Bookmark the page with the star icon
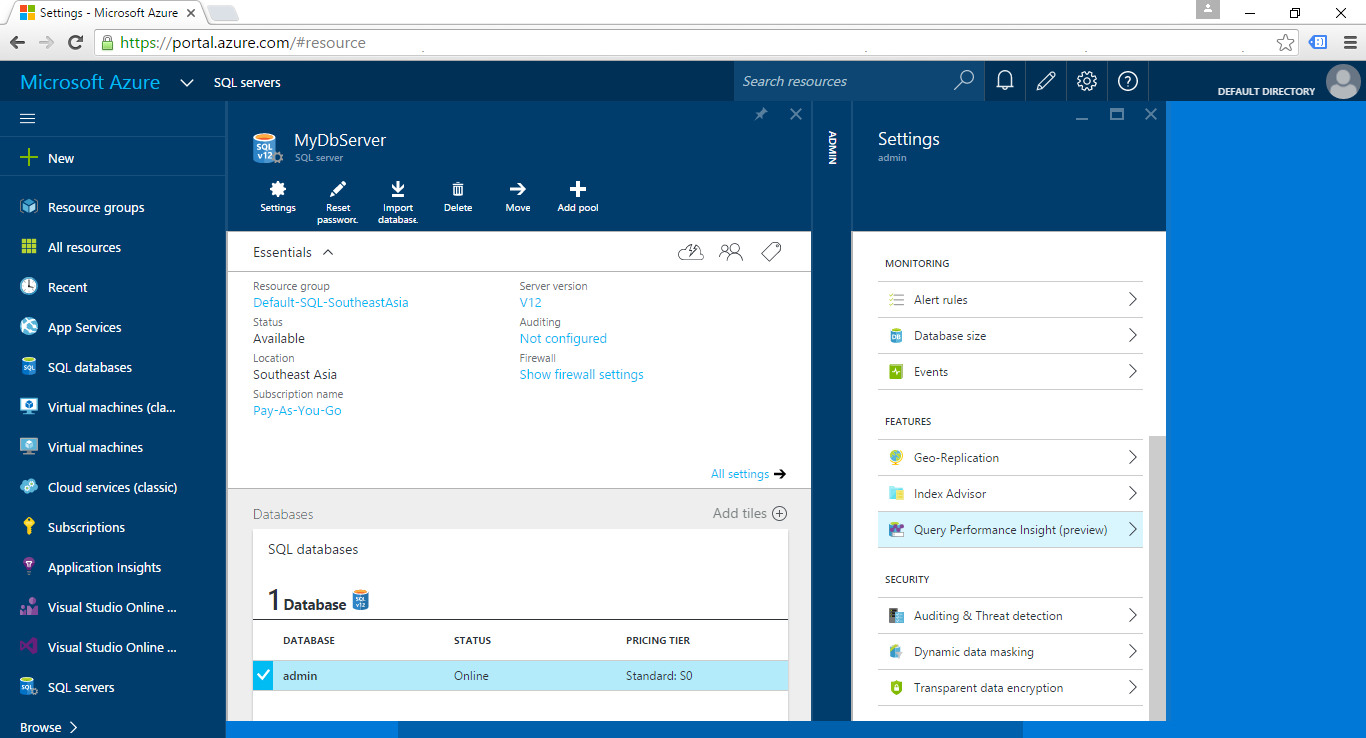 pyautogui.click(x=1285, y=43)
